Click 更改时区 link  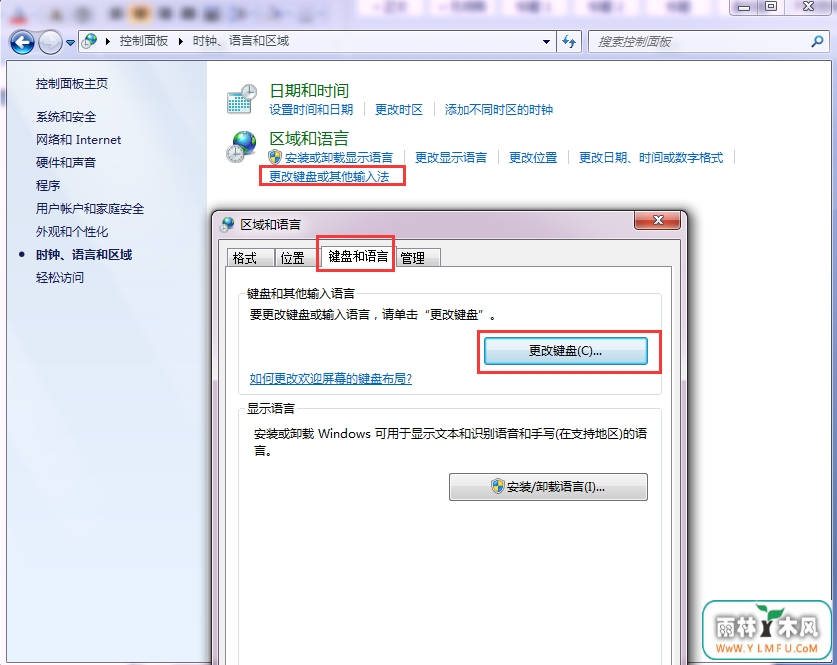(399, 110)
